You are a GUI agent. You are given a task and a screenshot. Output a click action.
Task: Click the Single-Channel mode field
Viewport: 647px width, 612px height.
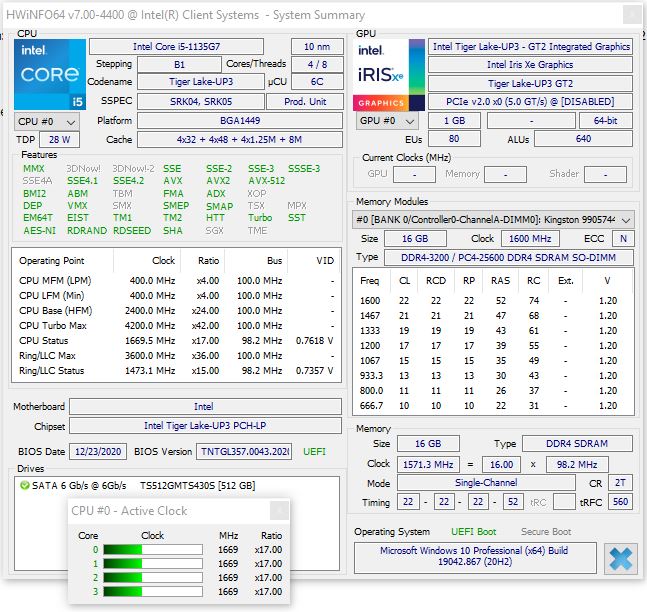click(x=486, y=483)
